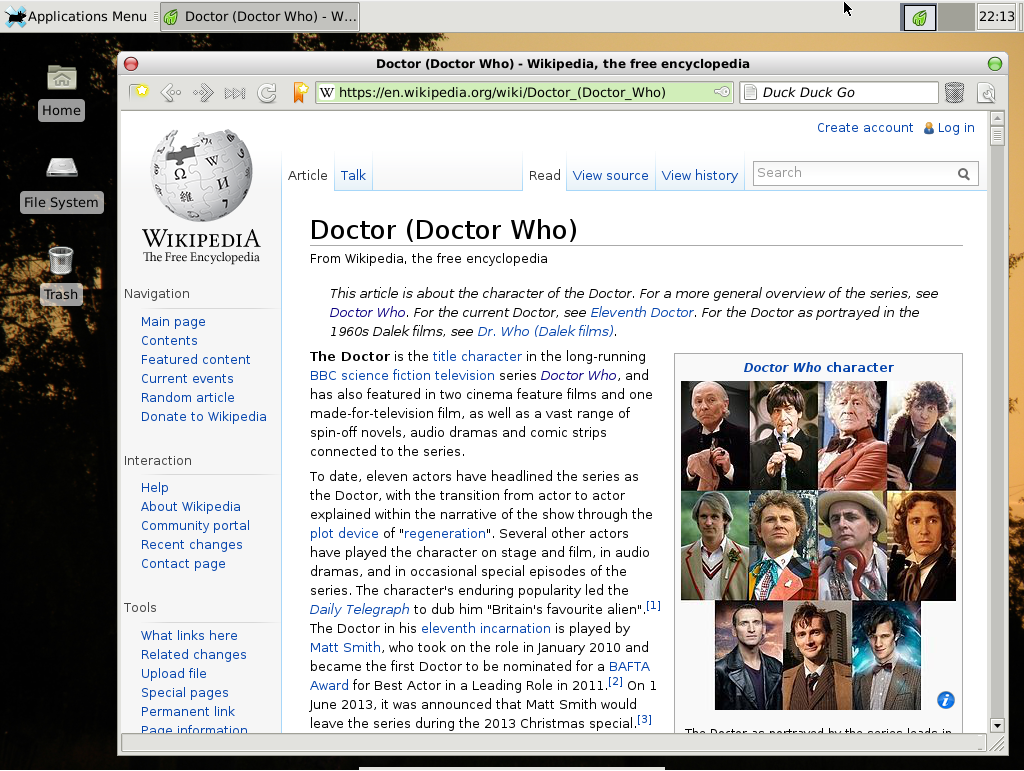Click Permanent link in Tools
1024x771 pixels.
(188, 711)
